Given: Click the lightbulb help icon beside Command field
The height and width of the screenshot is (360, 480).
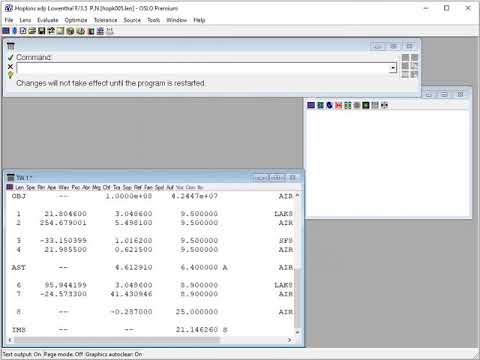Looking at the screenshot, I should [10, 75].
